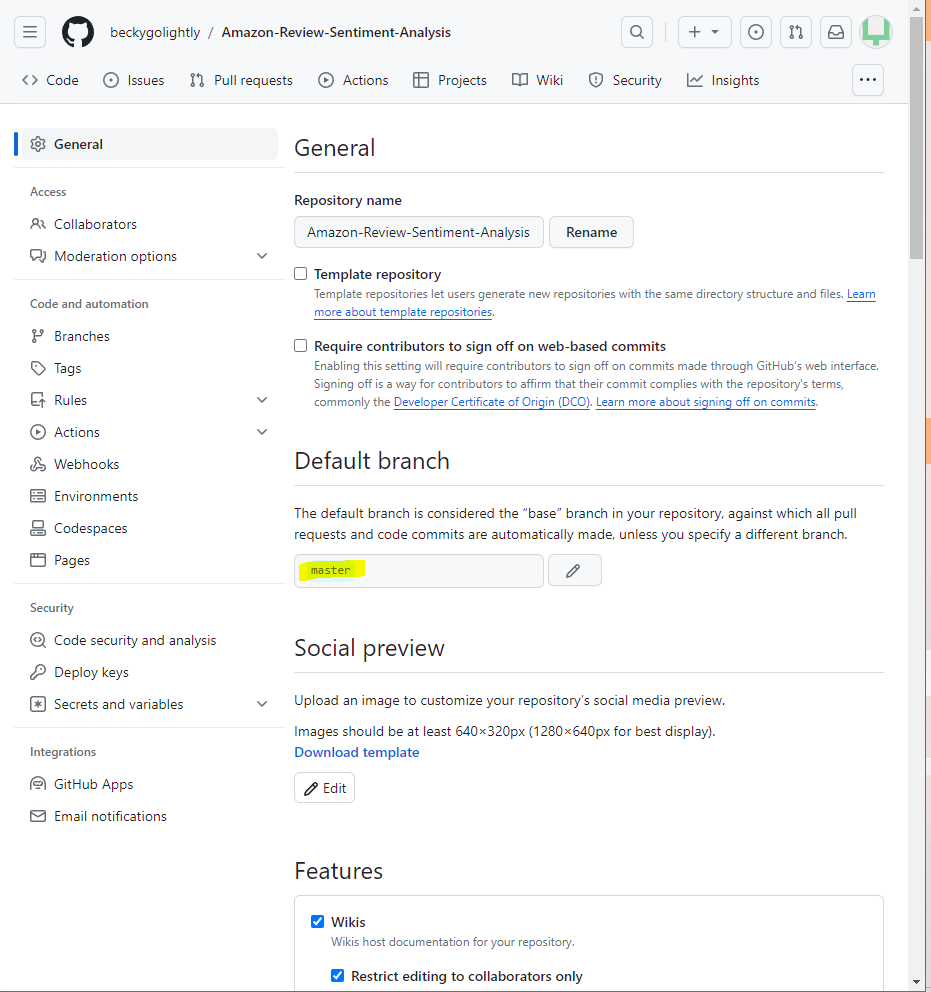Viewport: 931px width, 992px height.
Task: Open the Wiki tab
Action: click(537, 80)
